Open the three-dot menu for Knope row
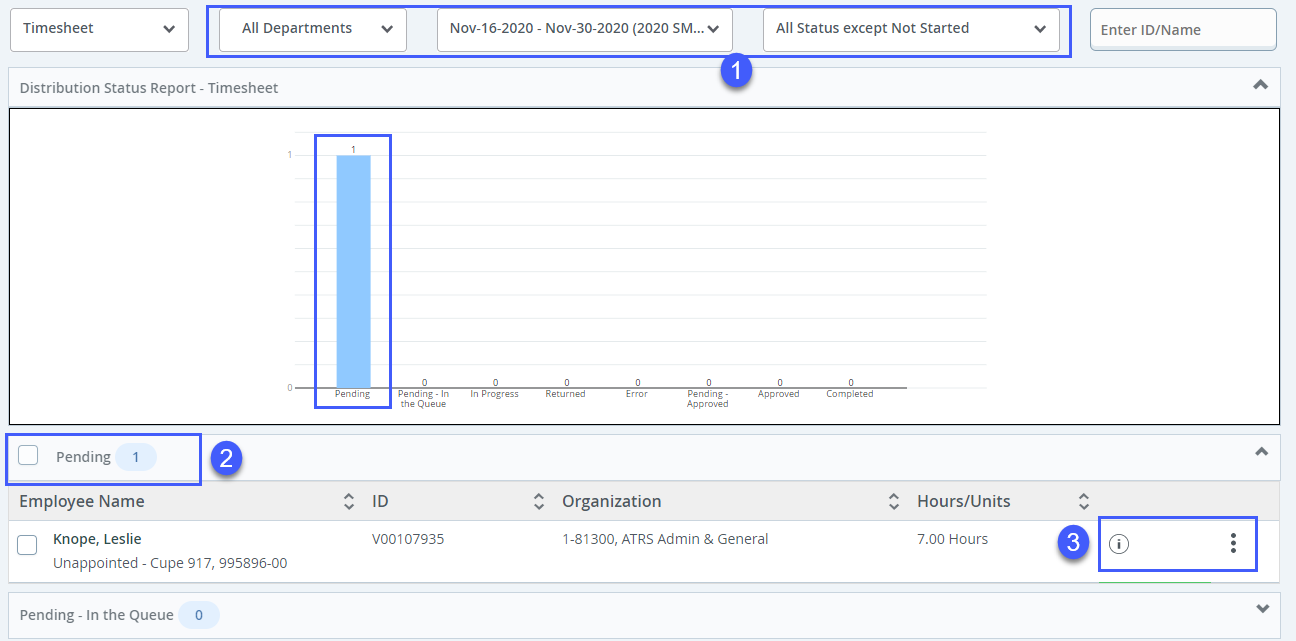Image resolution: width=1296 pixels, height=641 pixels. [1233, 543]
